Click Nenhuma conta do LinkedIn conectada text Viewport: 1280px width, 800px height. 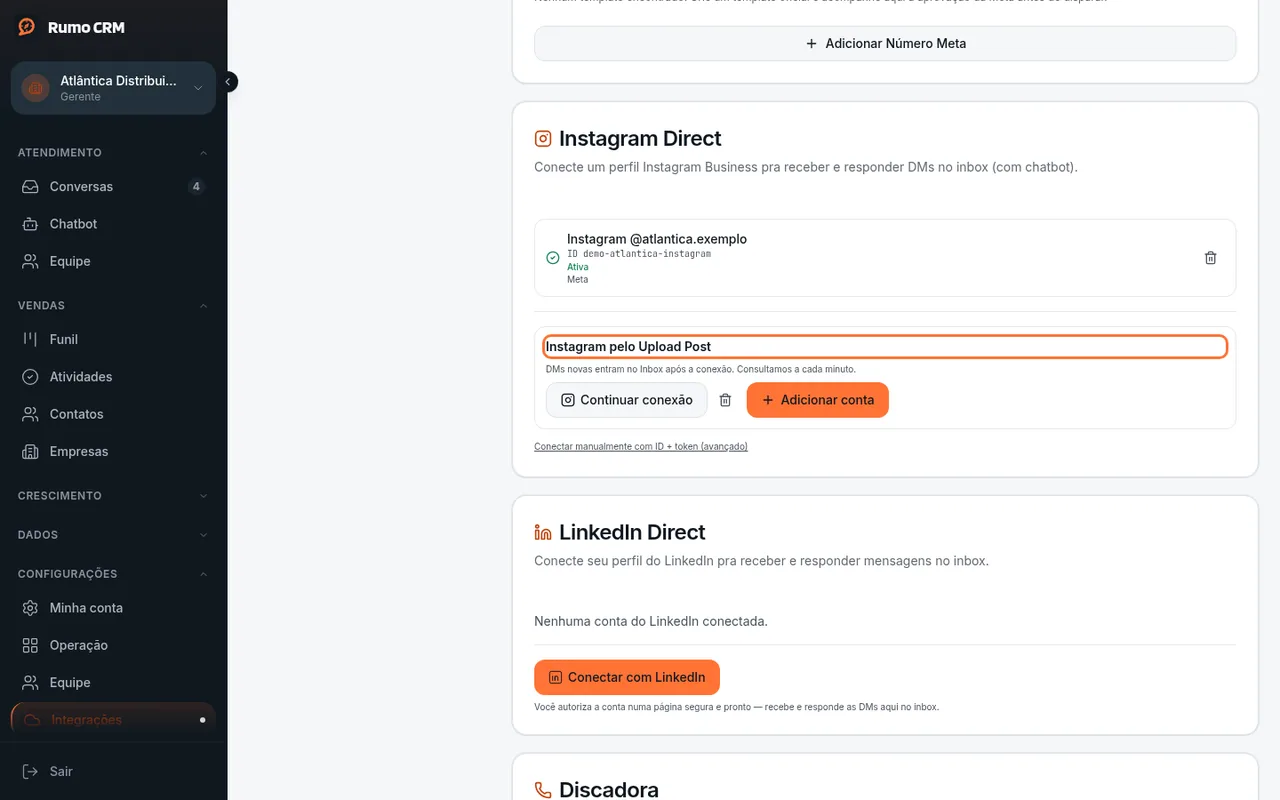coord(651,621)
